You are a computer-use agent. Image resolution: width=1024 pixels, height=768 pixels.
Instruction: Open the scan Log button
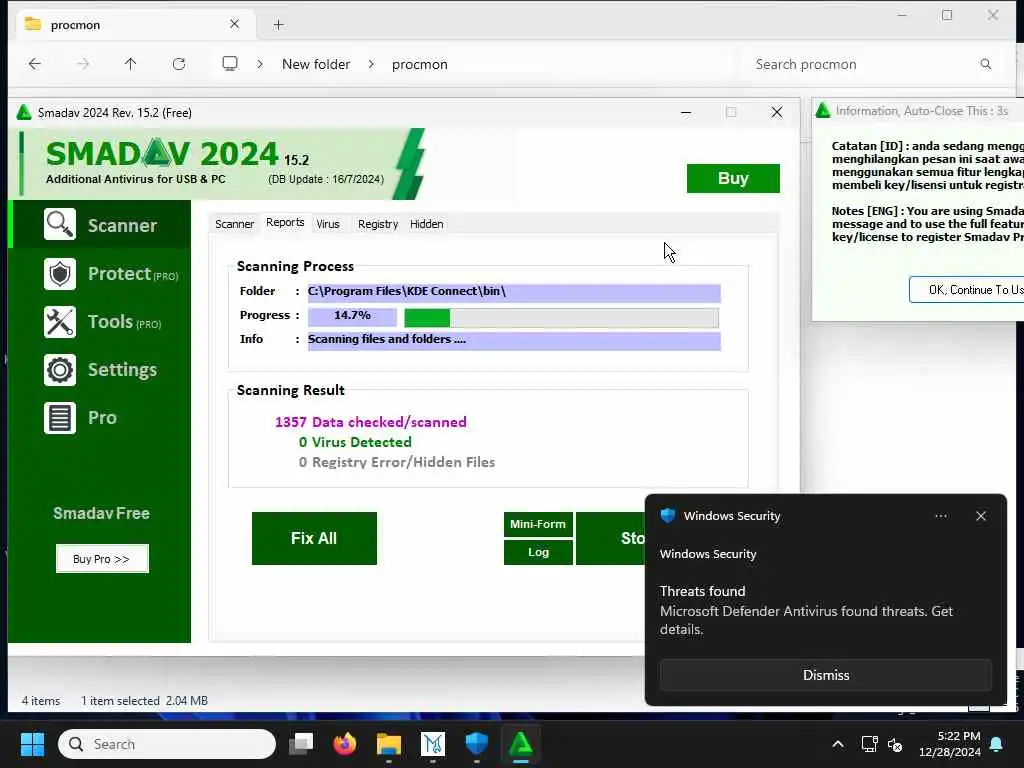coord(537,552)
